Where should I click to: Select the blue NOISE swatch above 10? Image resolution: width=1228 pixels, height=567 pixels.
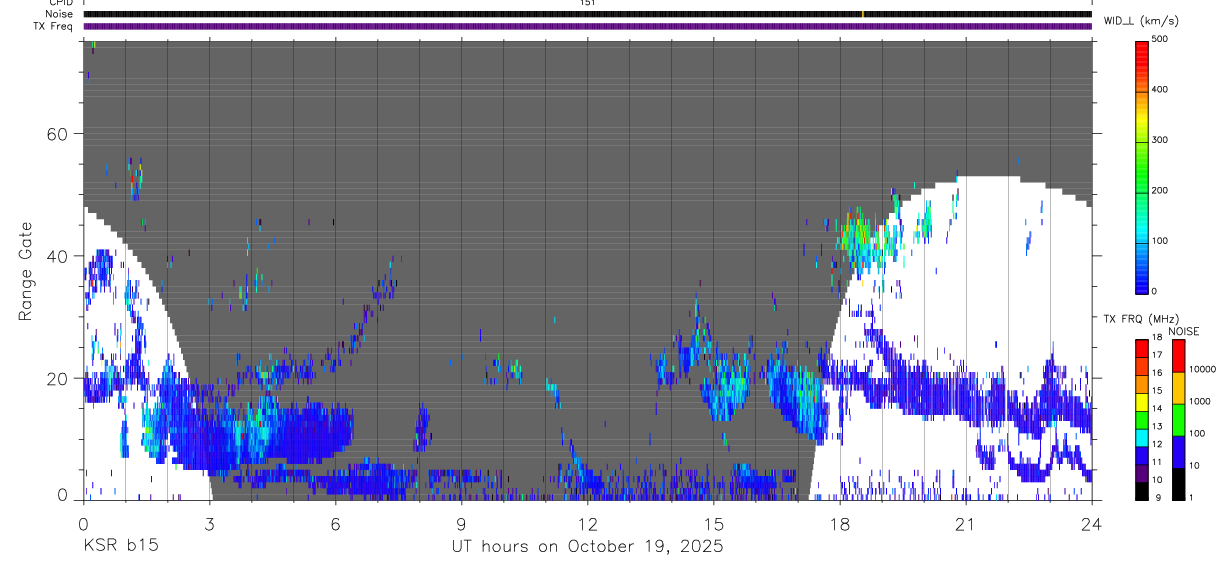click(x=1178, y=451)
